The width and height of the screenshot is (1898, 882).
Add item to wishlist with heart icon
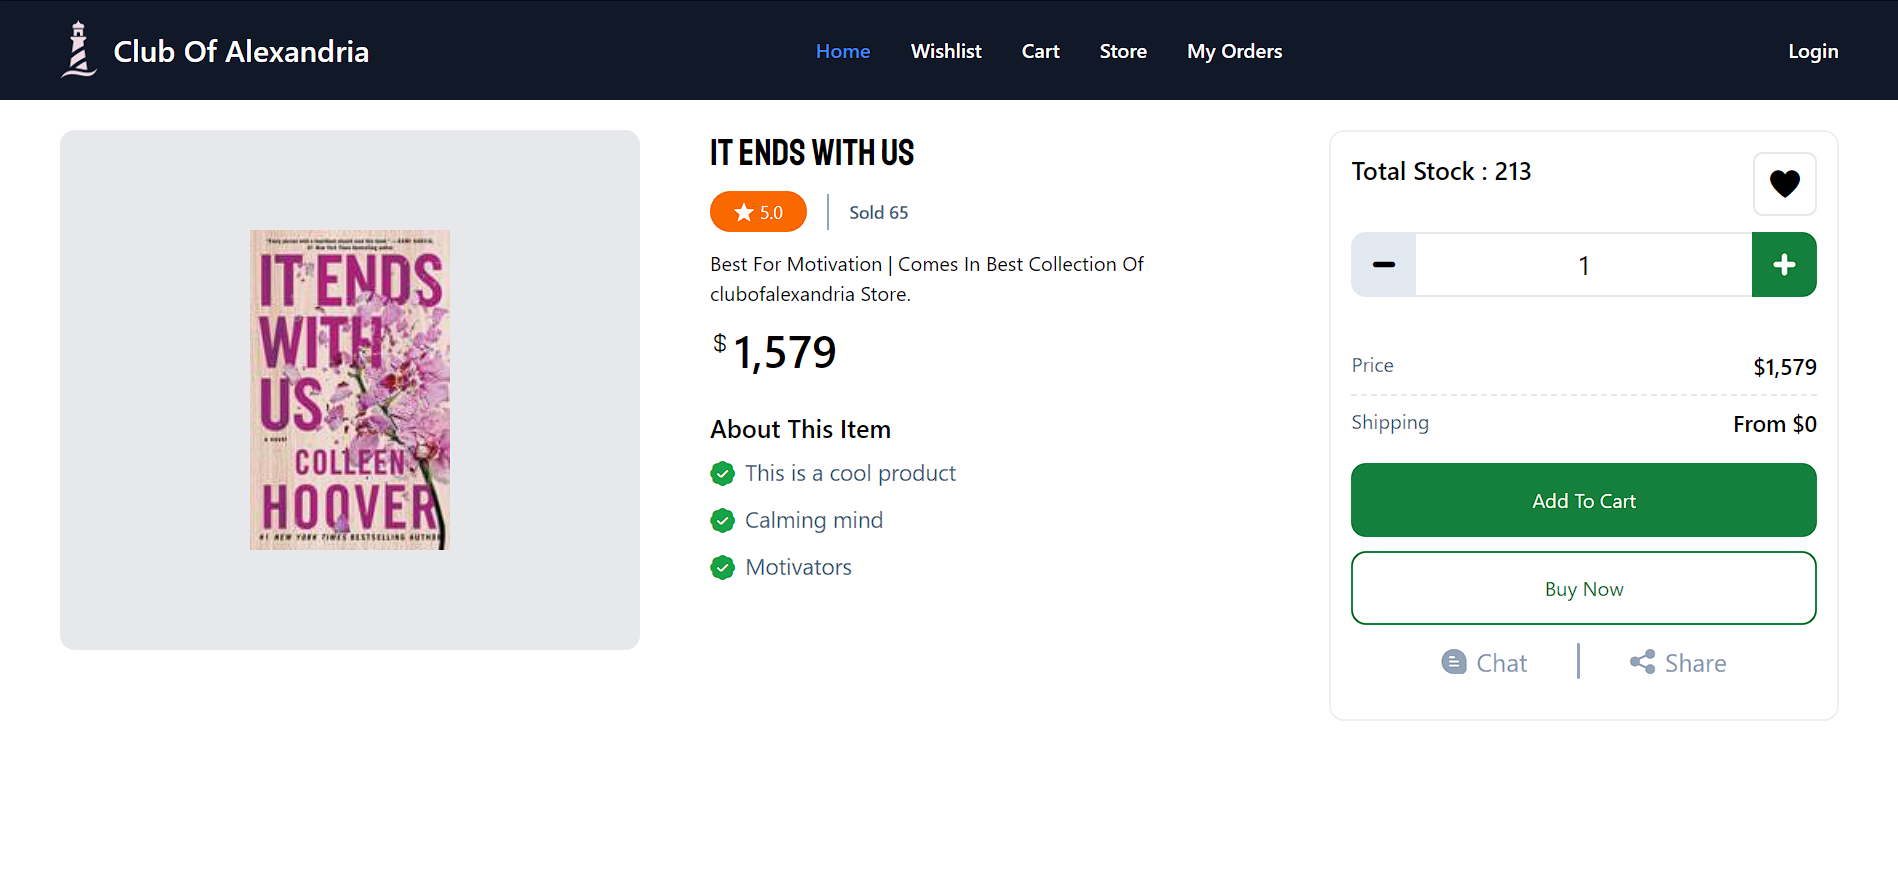tap(1784, 184)
